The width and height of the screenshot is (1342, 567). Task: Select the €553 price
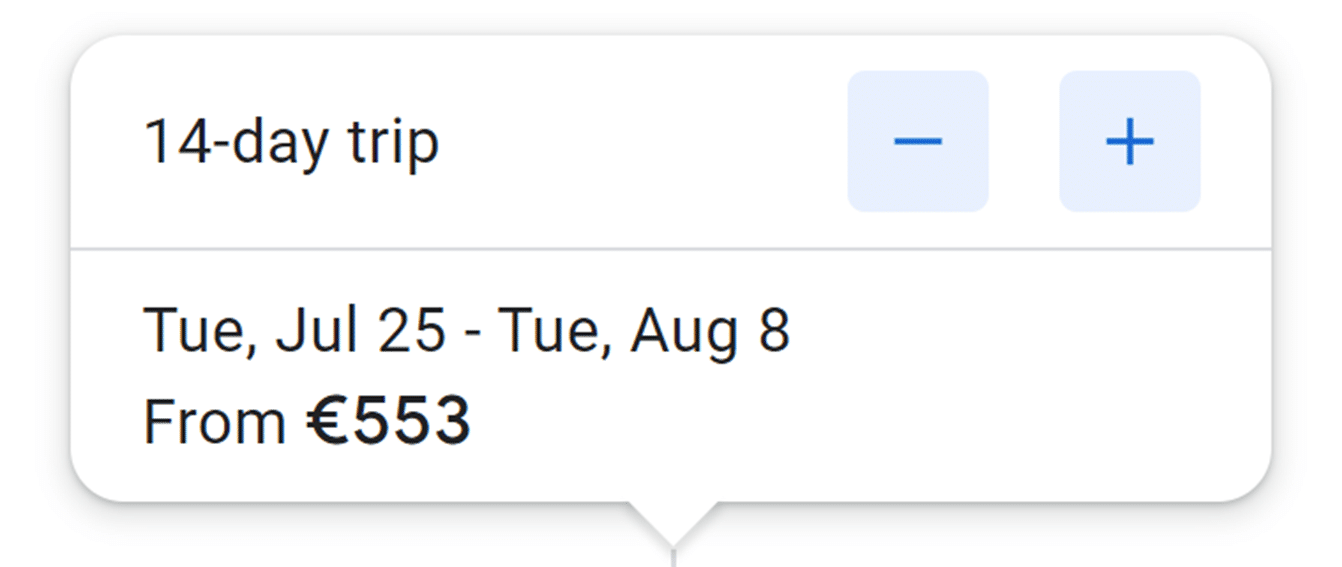[x=388, y=421]
